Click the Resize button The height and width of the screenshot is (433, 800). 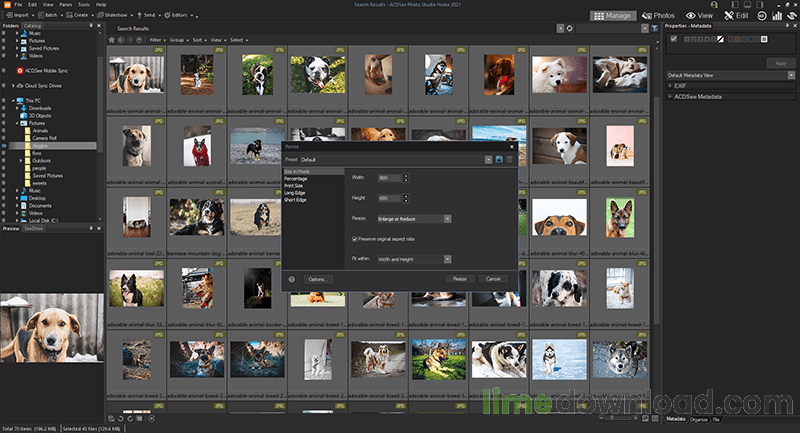coord(459,279)
